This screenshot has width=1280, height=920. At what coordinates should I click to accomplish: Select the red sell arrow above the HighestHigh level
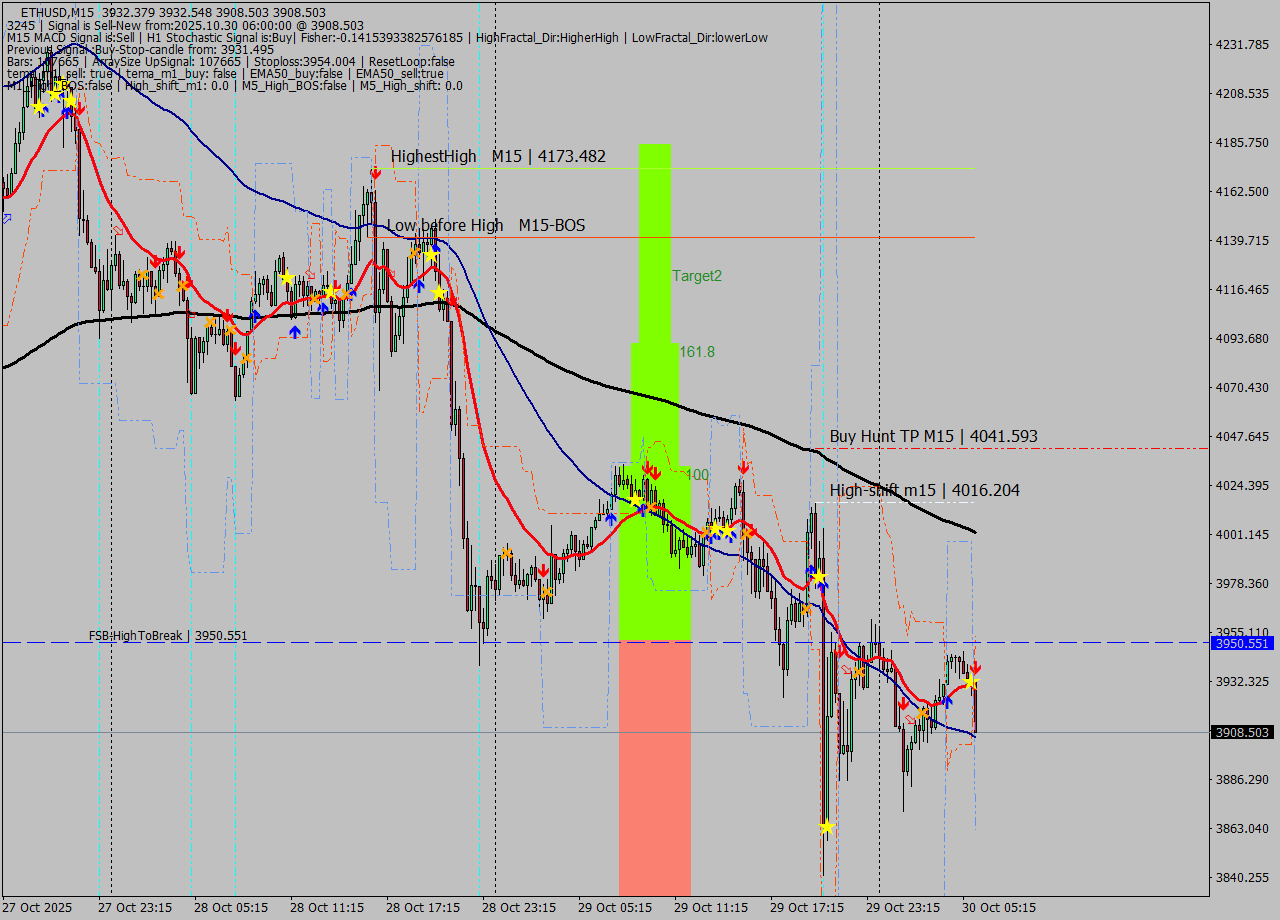(376, 172)
